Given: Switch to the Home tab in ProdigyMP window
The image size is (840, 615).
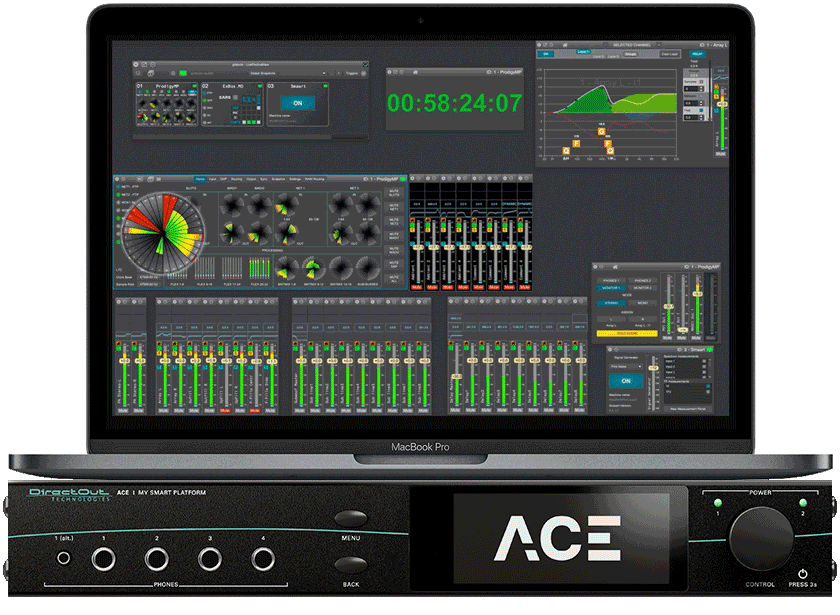Looking at the screenshot, I should point(200,179).
